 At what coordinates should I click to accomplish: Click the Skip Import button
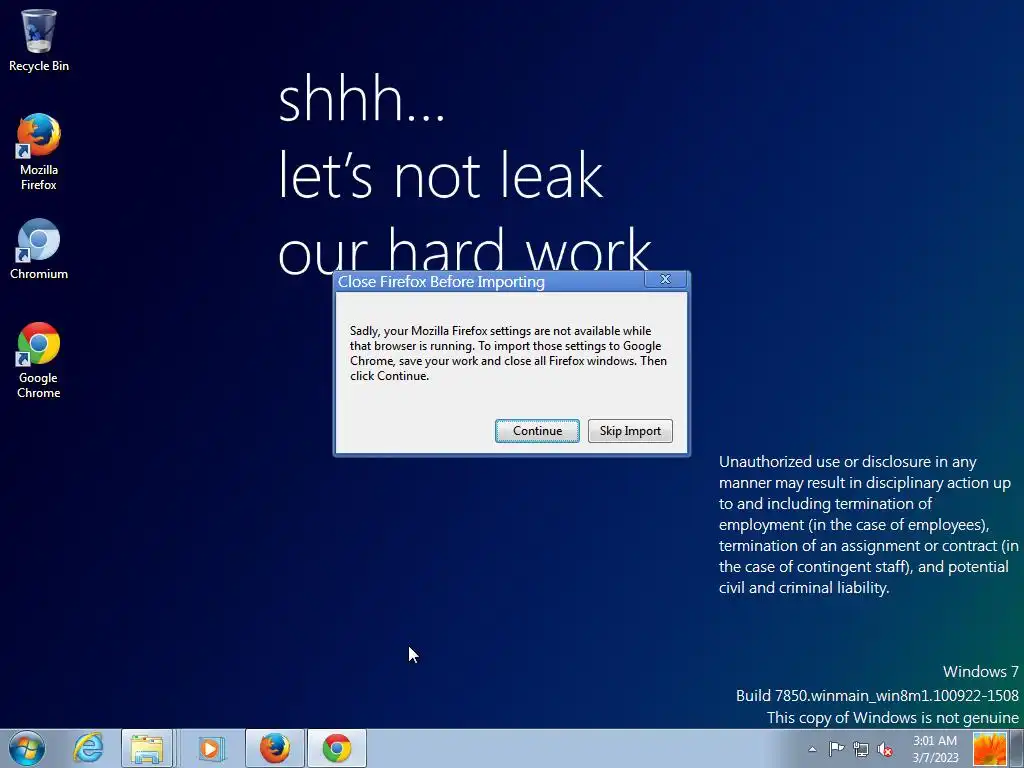coord(630,431)
